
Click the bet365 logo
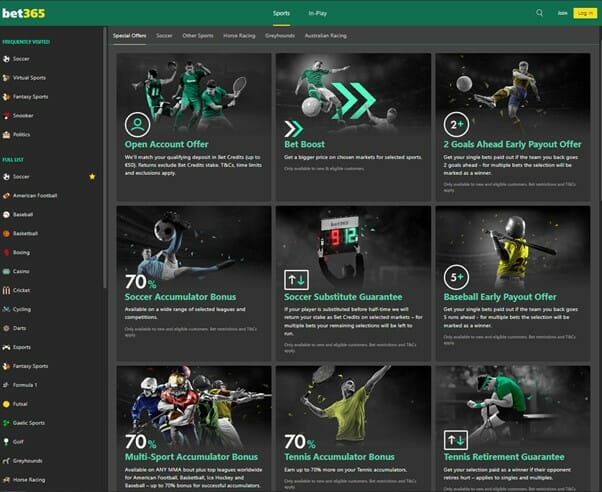(x=24, y=13)
